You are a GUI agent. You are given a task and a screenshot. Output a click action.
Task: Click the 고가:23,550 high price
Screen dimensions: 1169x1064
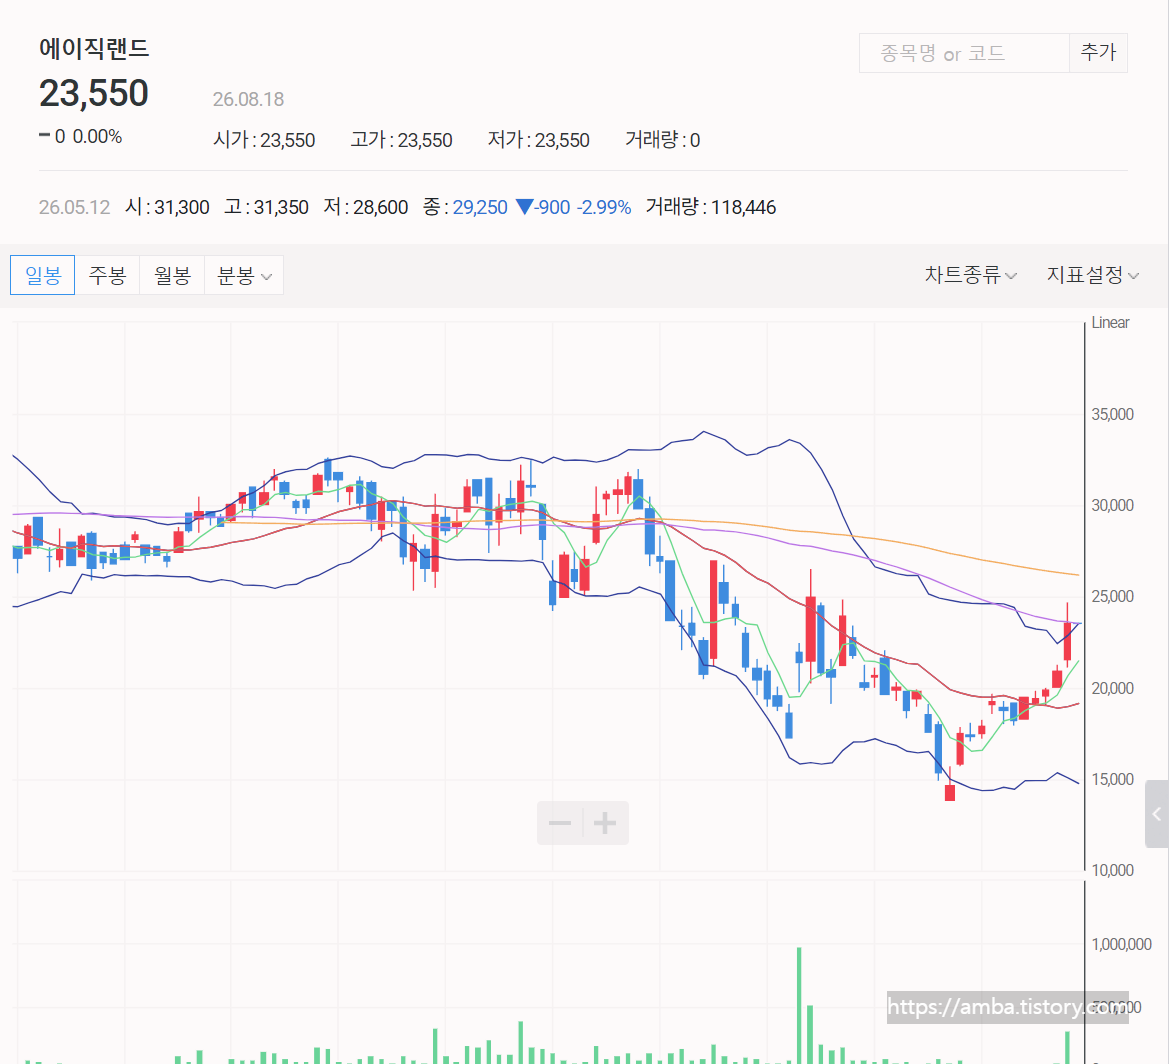click(x=401, y=140)
